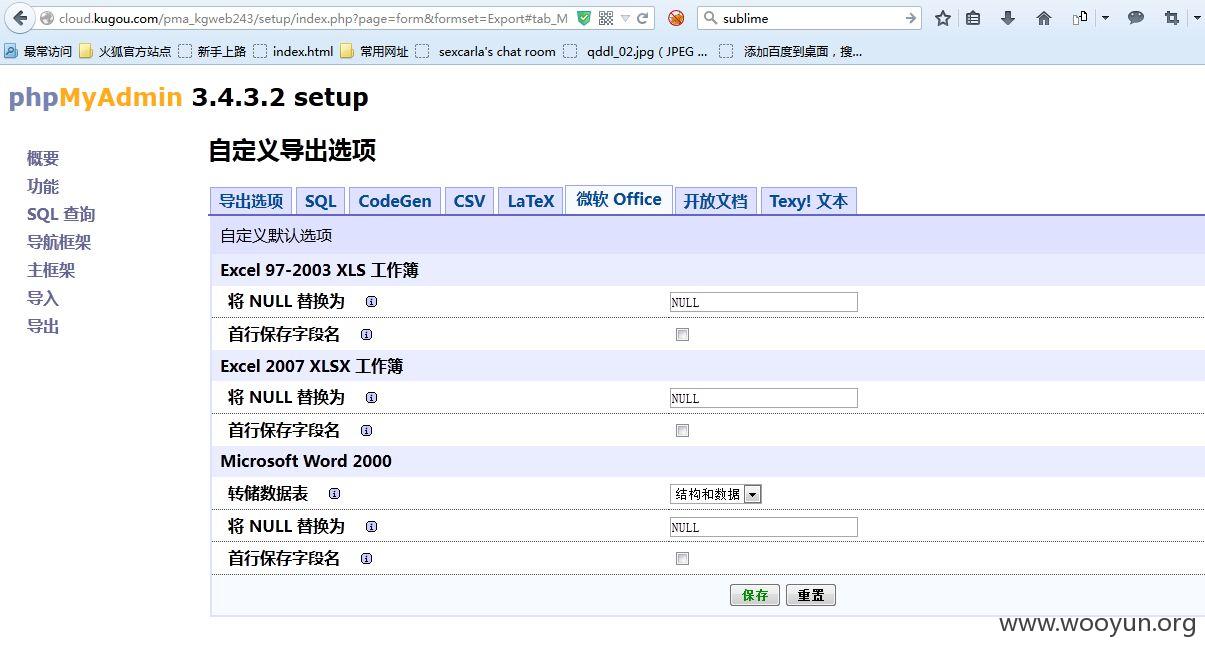Open the 火狐官方站点 bookmark
The height and width of the screenshot is (652, 1205).
(x=125, y=51)
